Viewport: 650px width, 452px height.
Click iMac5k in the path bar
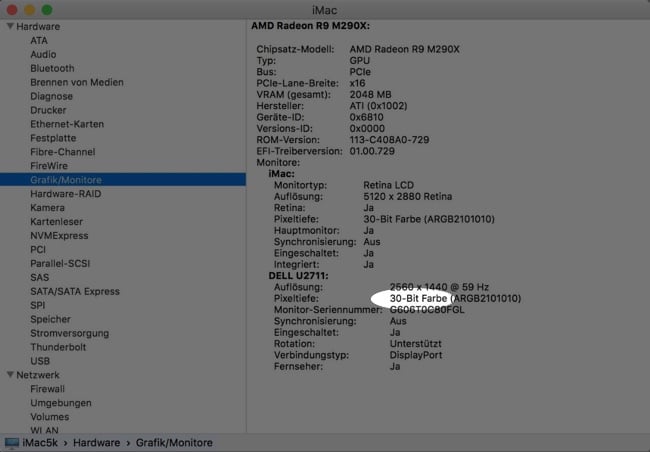40,443
